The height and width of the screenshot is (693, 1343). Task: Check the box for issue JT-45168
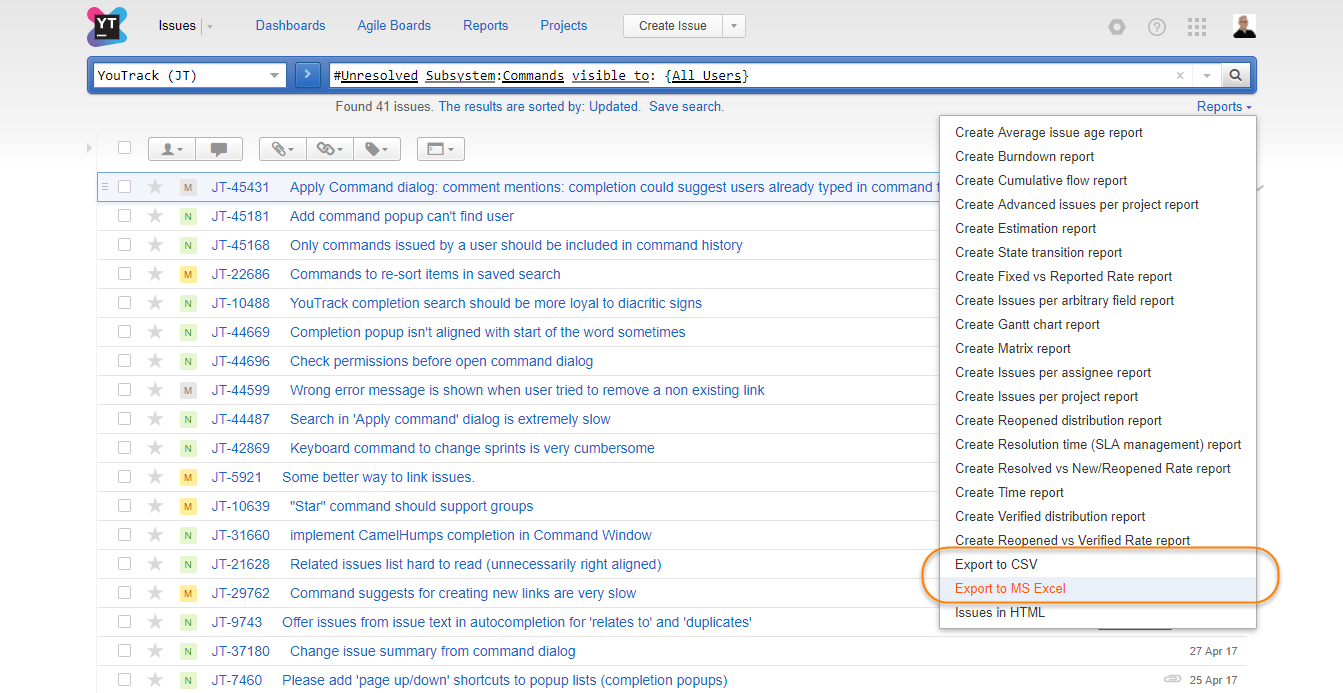pos(125,245)
